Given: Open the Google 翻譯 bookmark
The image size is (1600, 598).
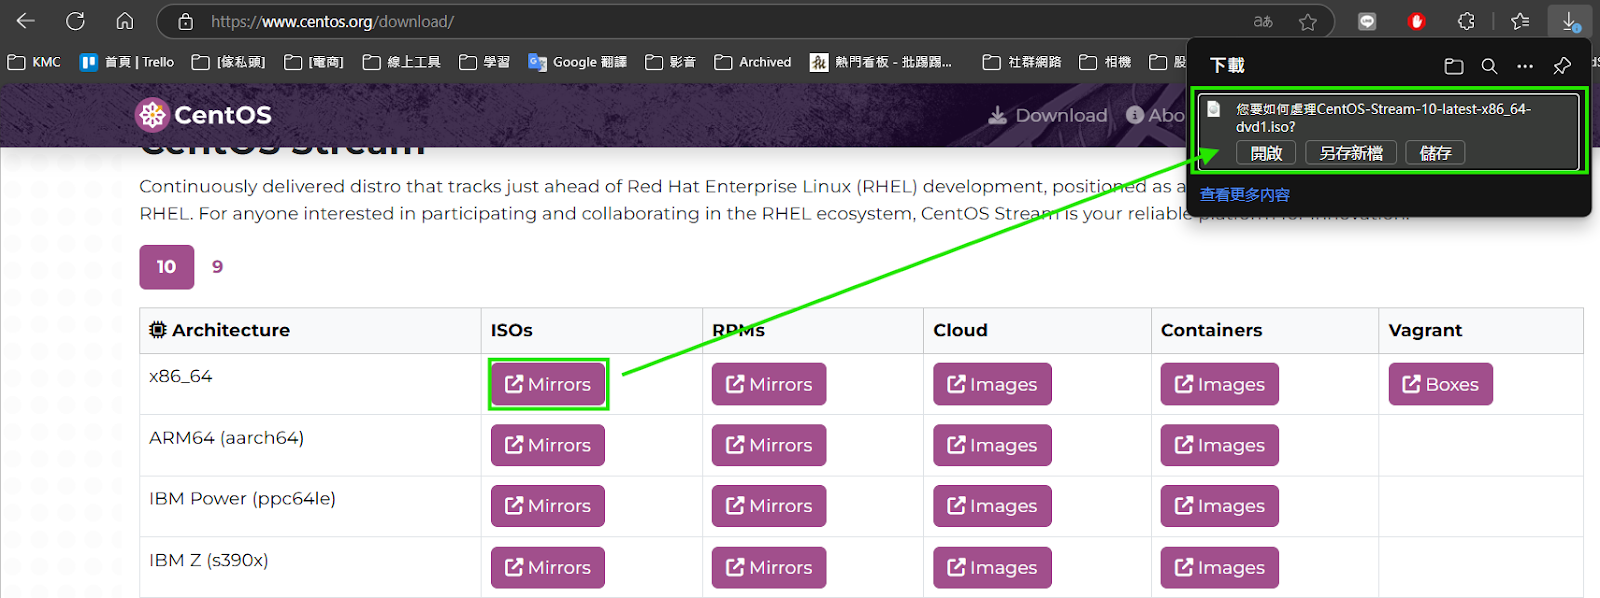Looking at the screenshot, I should [578, 62].
